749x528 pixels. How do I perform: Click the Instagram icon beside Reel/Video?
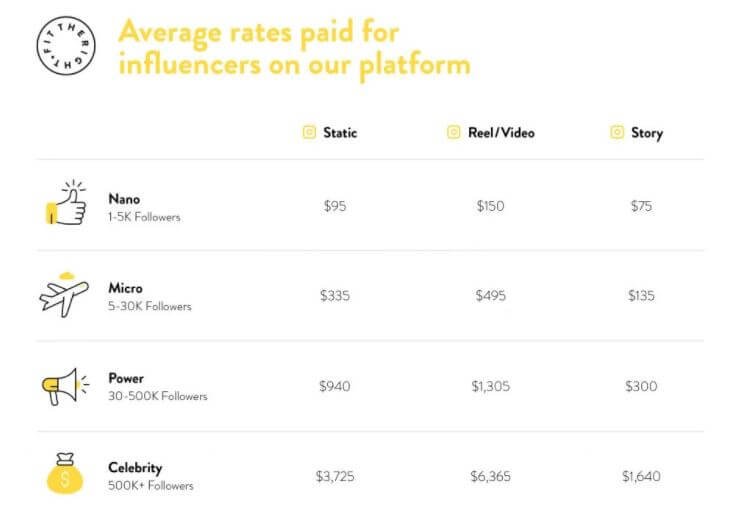pos(453,132)
